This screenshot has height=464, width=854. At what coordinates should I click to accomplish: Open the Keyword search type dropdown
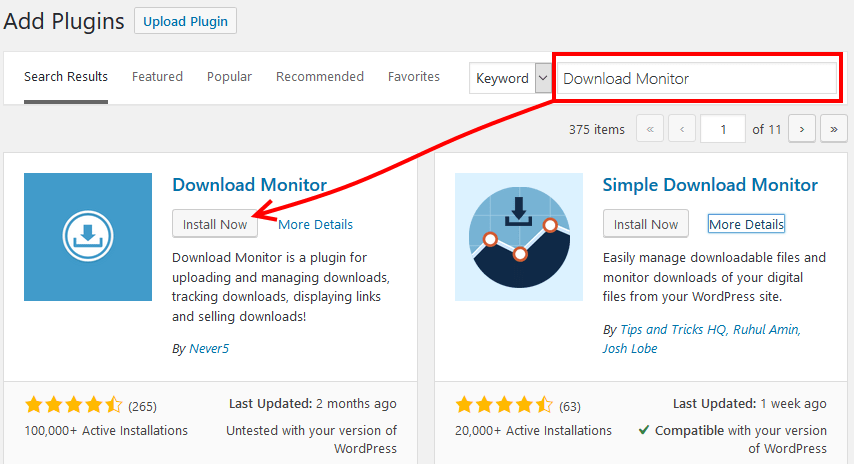tap(510, 78)
